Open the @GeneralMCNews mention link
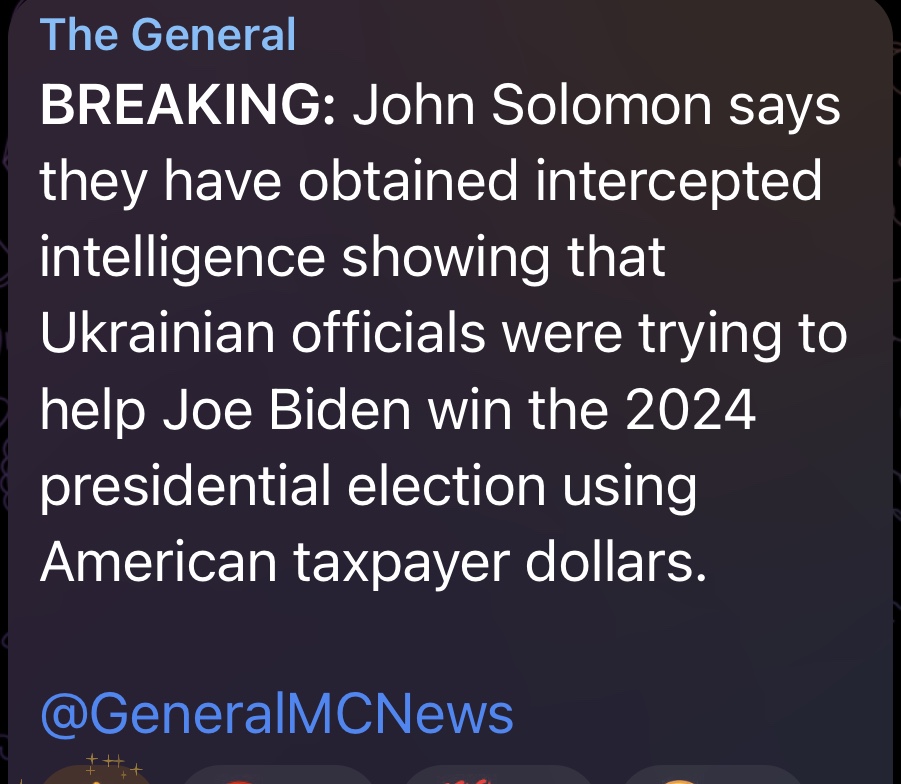The height and width of the screenshot is (784, 901). [x=277, y=714]
